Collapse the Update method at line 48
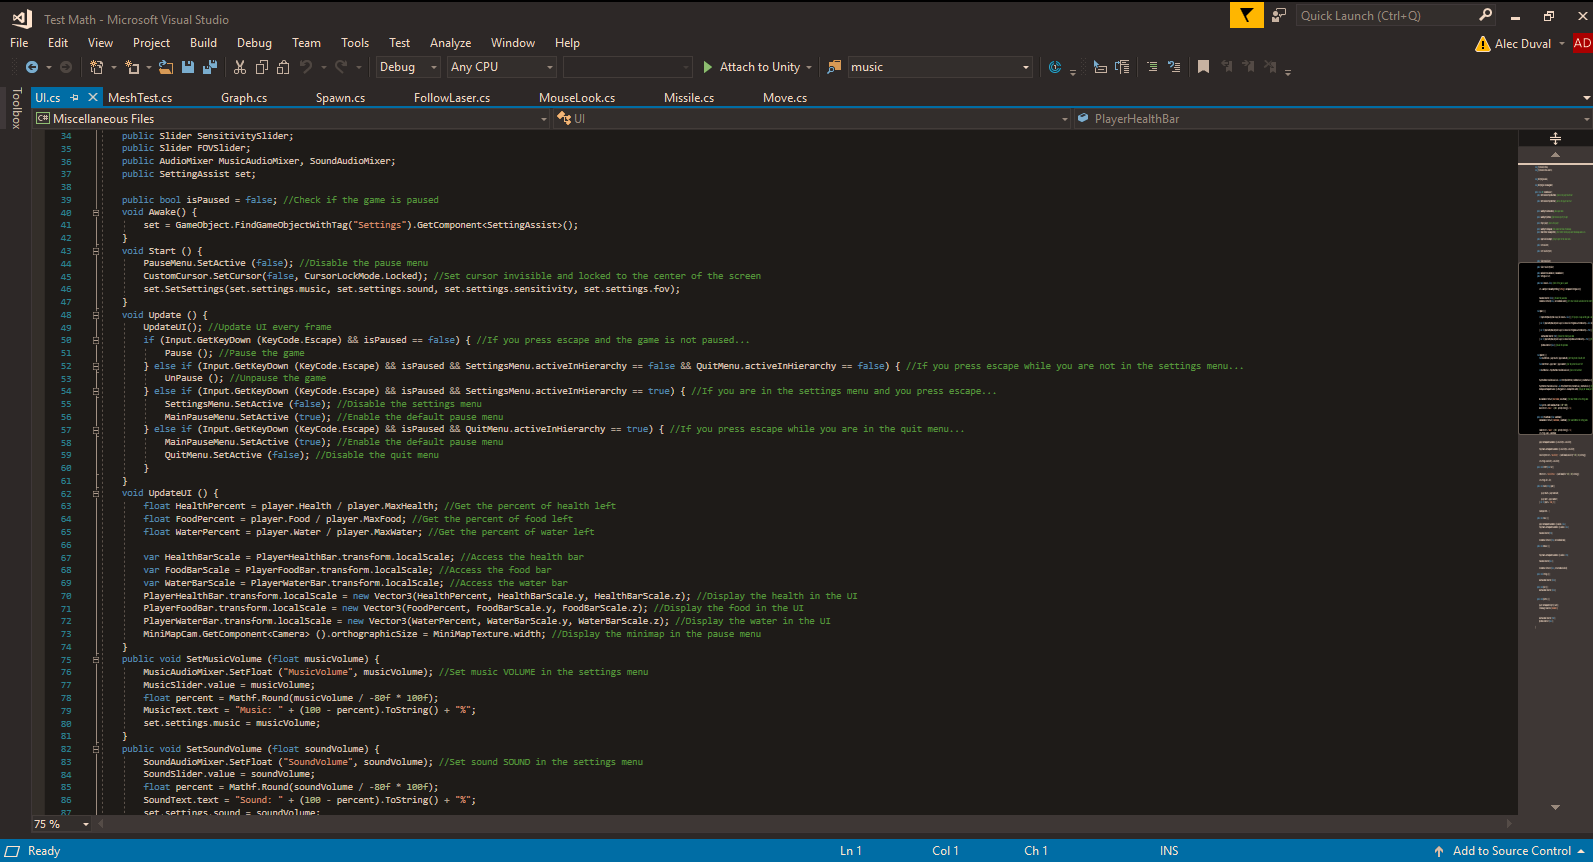Screen dimensions: 1593x862 click(x=96, y=315)
